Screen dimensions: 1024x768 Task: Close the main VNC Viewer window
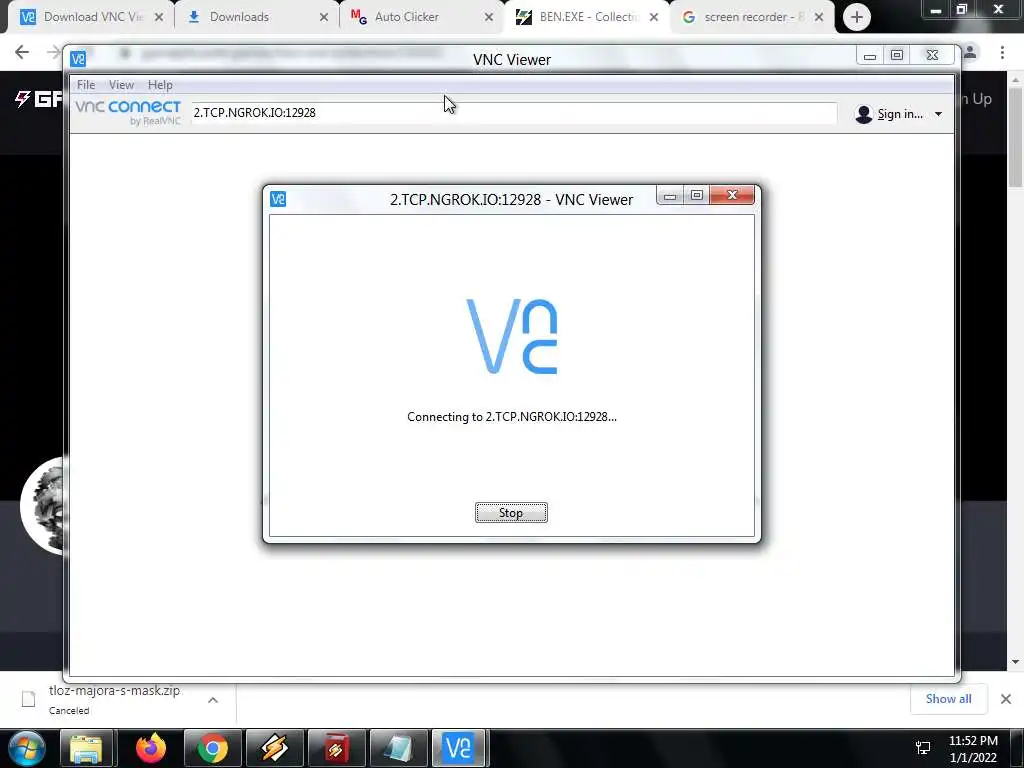(x=933, y=56)
